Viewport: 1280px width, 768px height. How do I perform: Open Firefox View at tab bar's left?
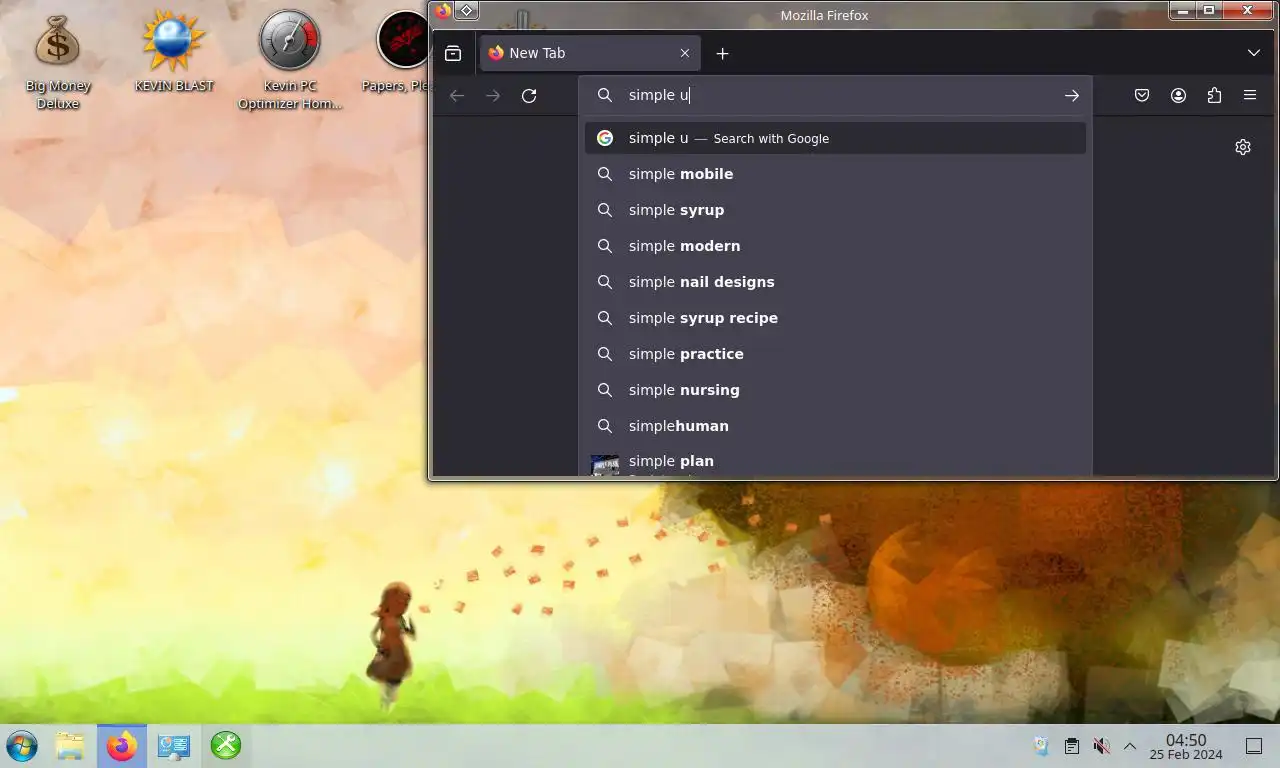pyautogui.click(x=453, y=53)
